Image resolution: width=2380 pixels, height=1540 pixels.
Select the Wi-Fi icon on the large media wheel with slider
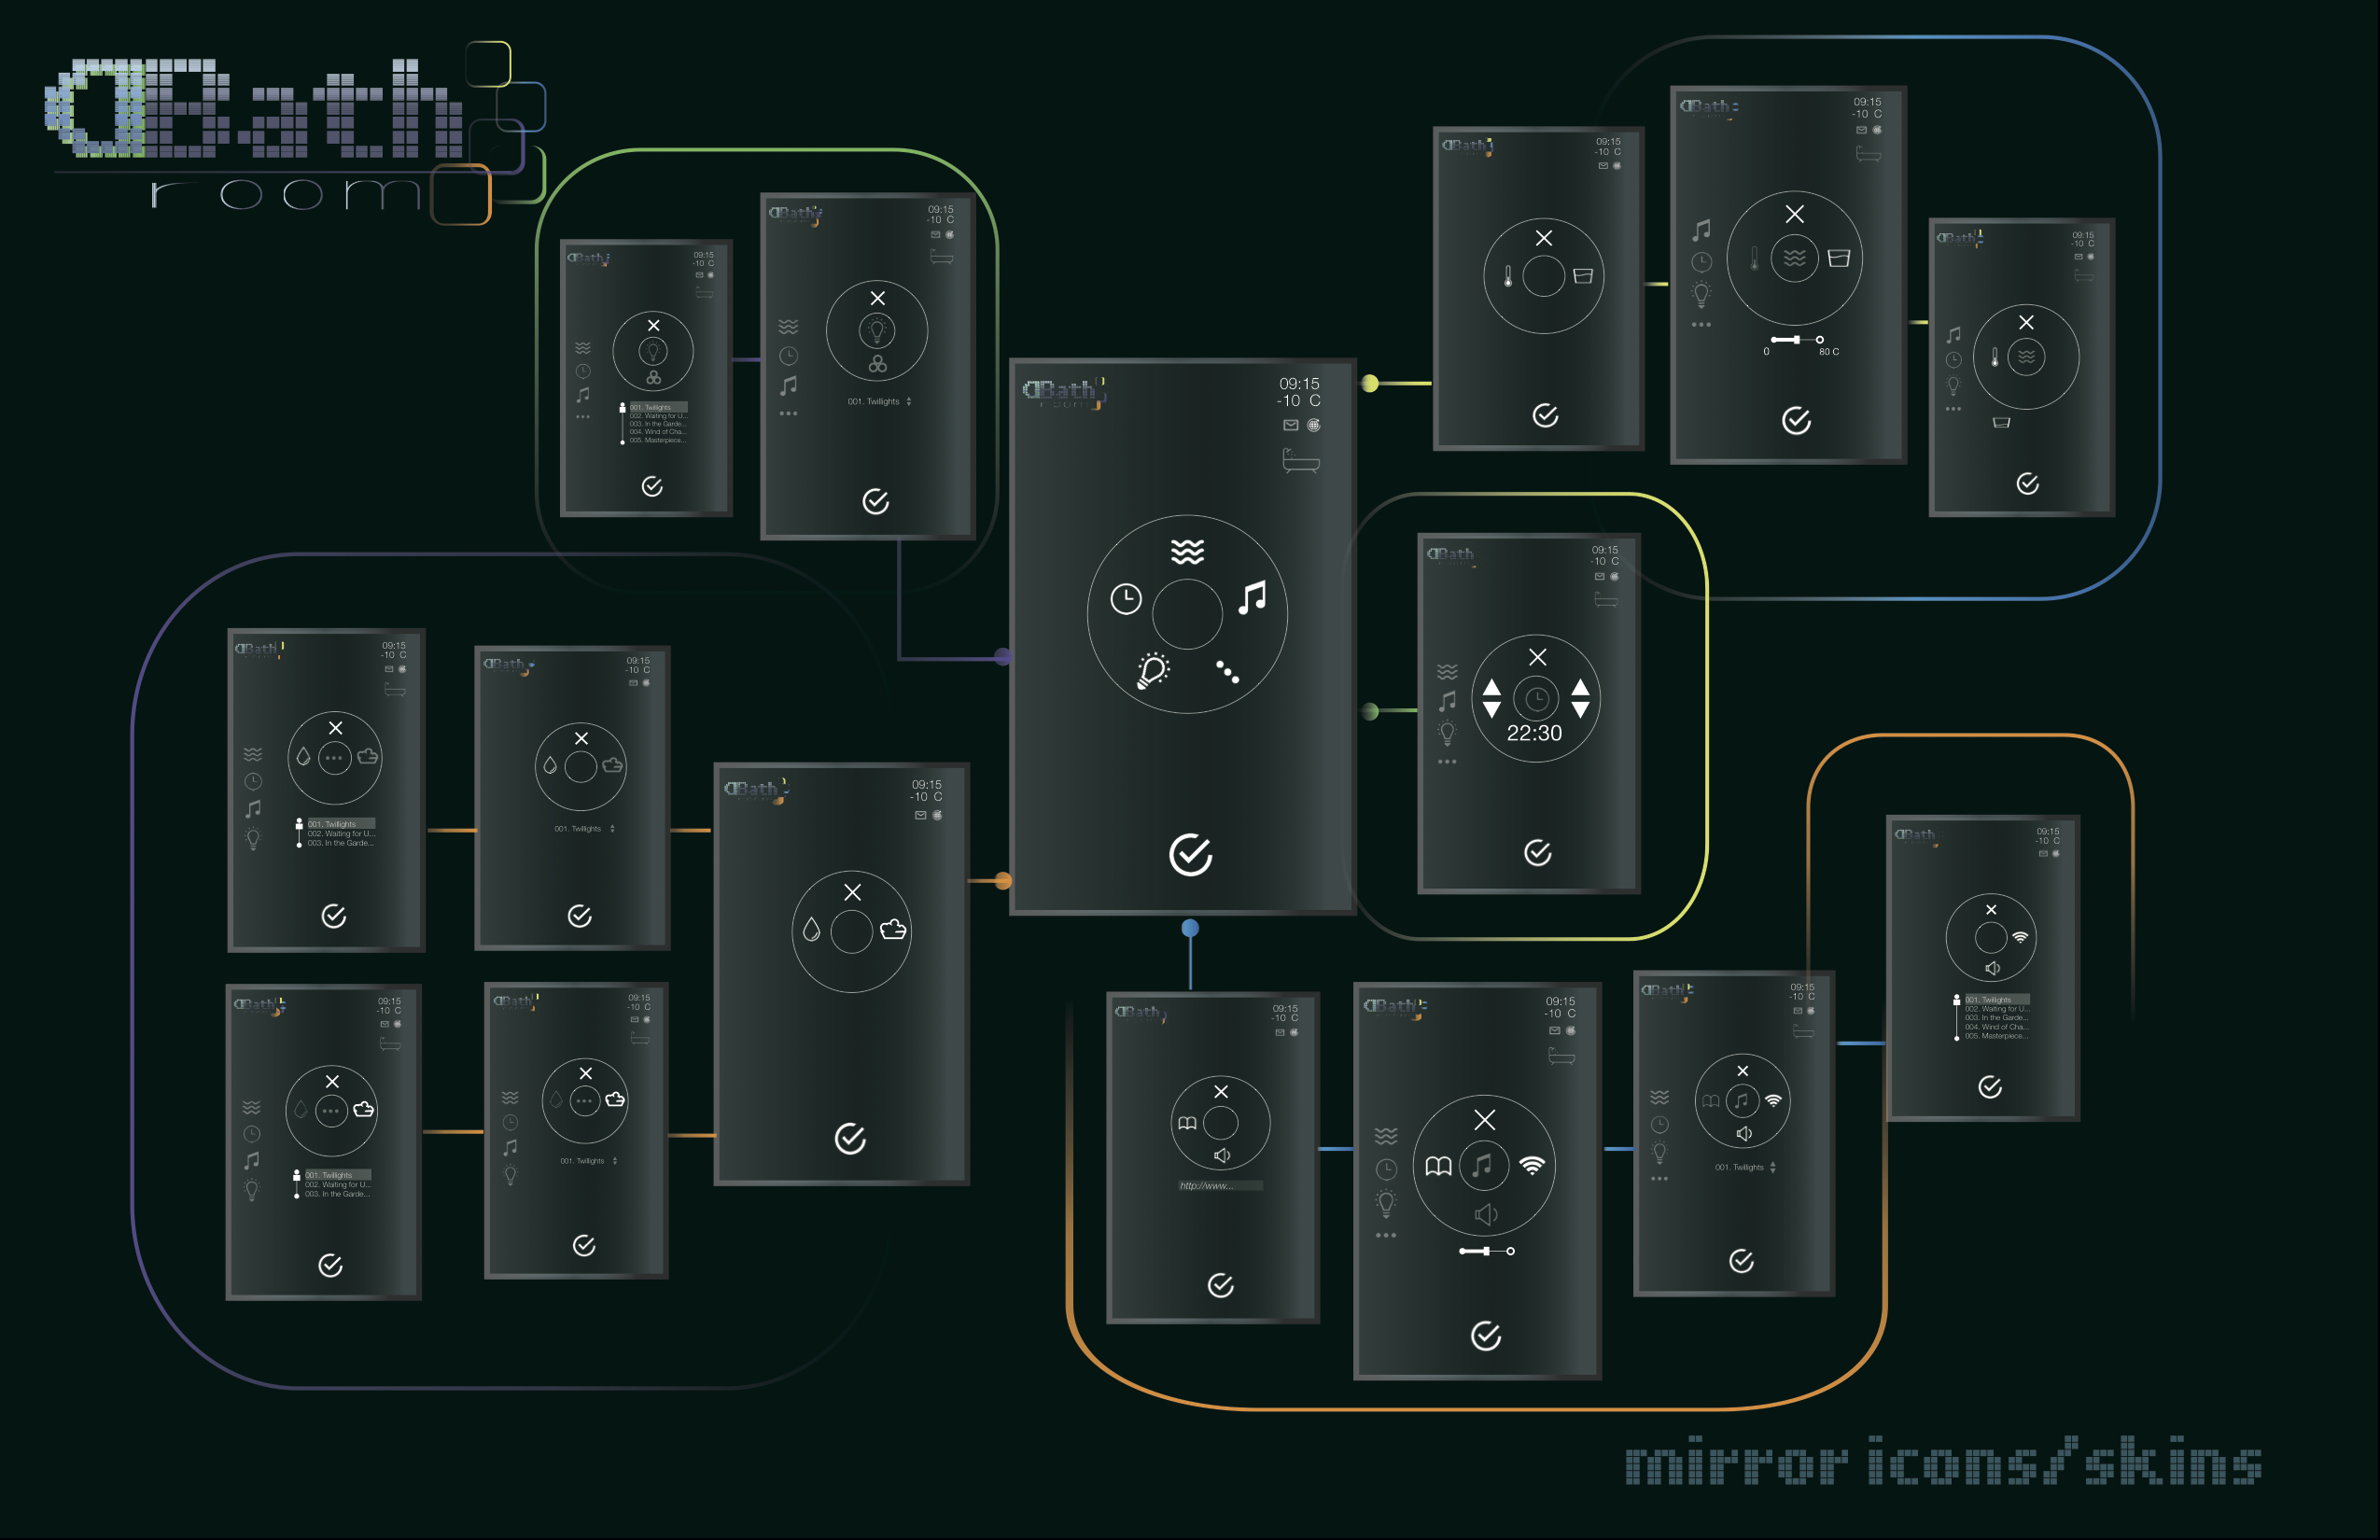click(x=1532, y=1165)
